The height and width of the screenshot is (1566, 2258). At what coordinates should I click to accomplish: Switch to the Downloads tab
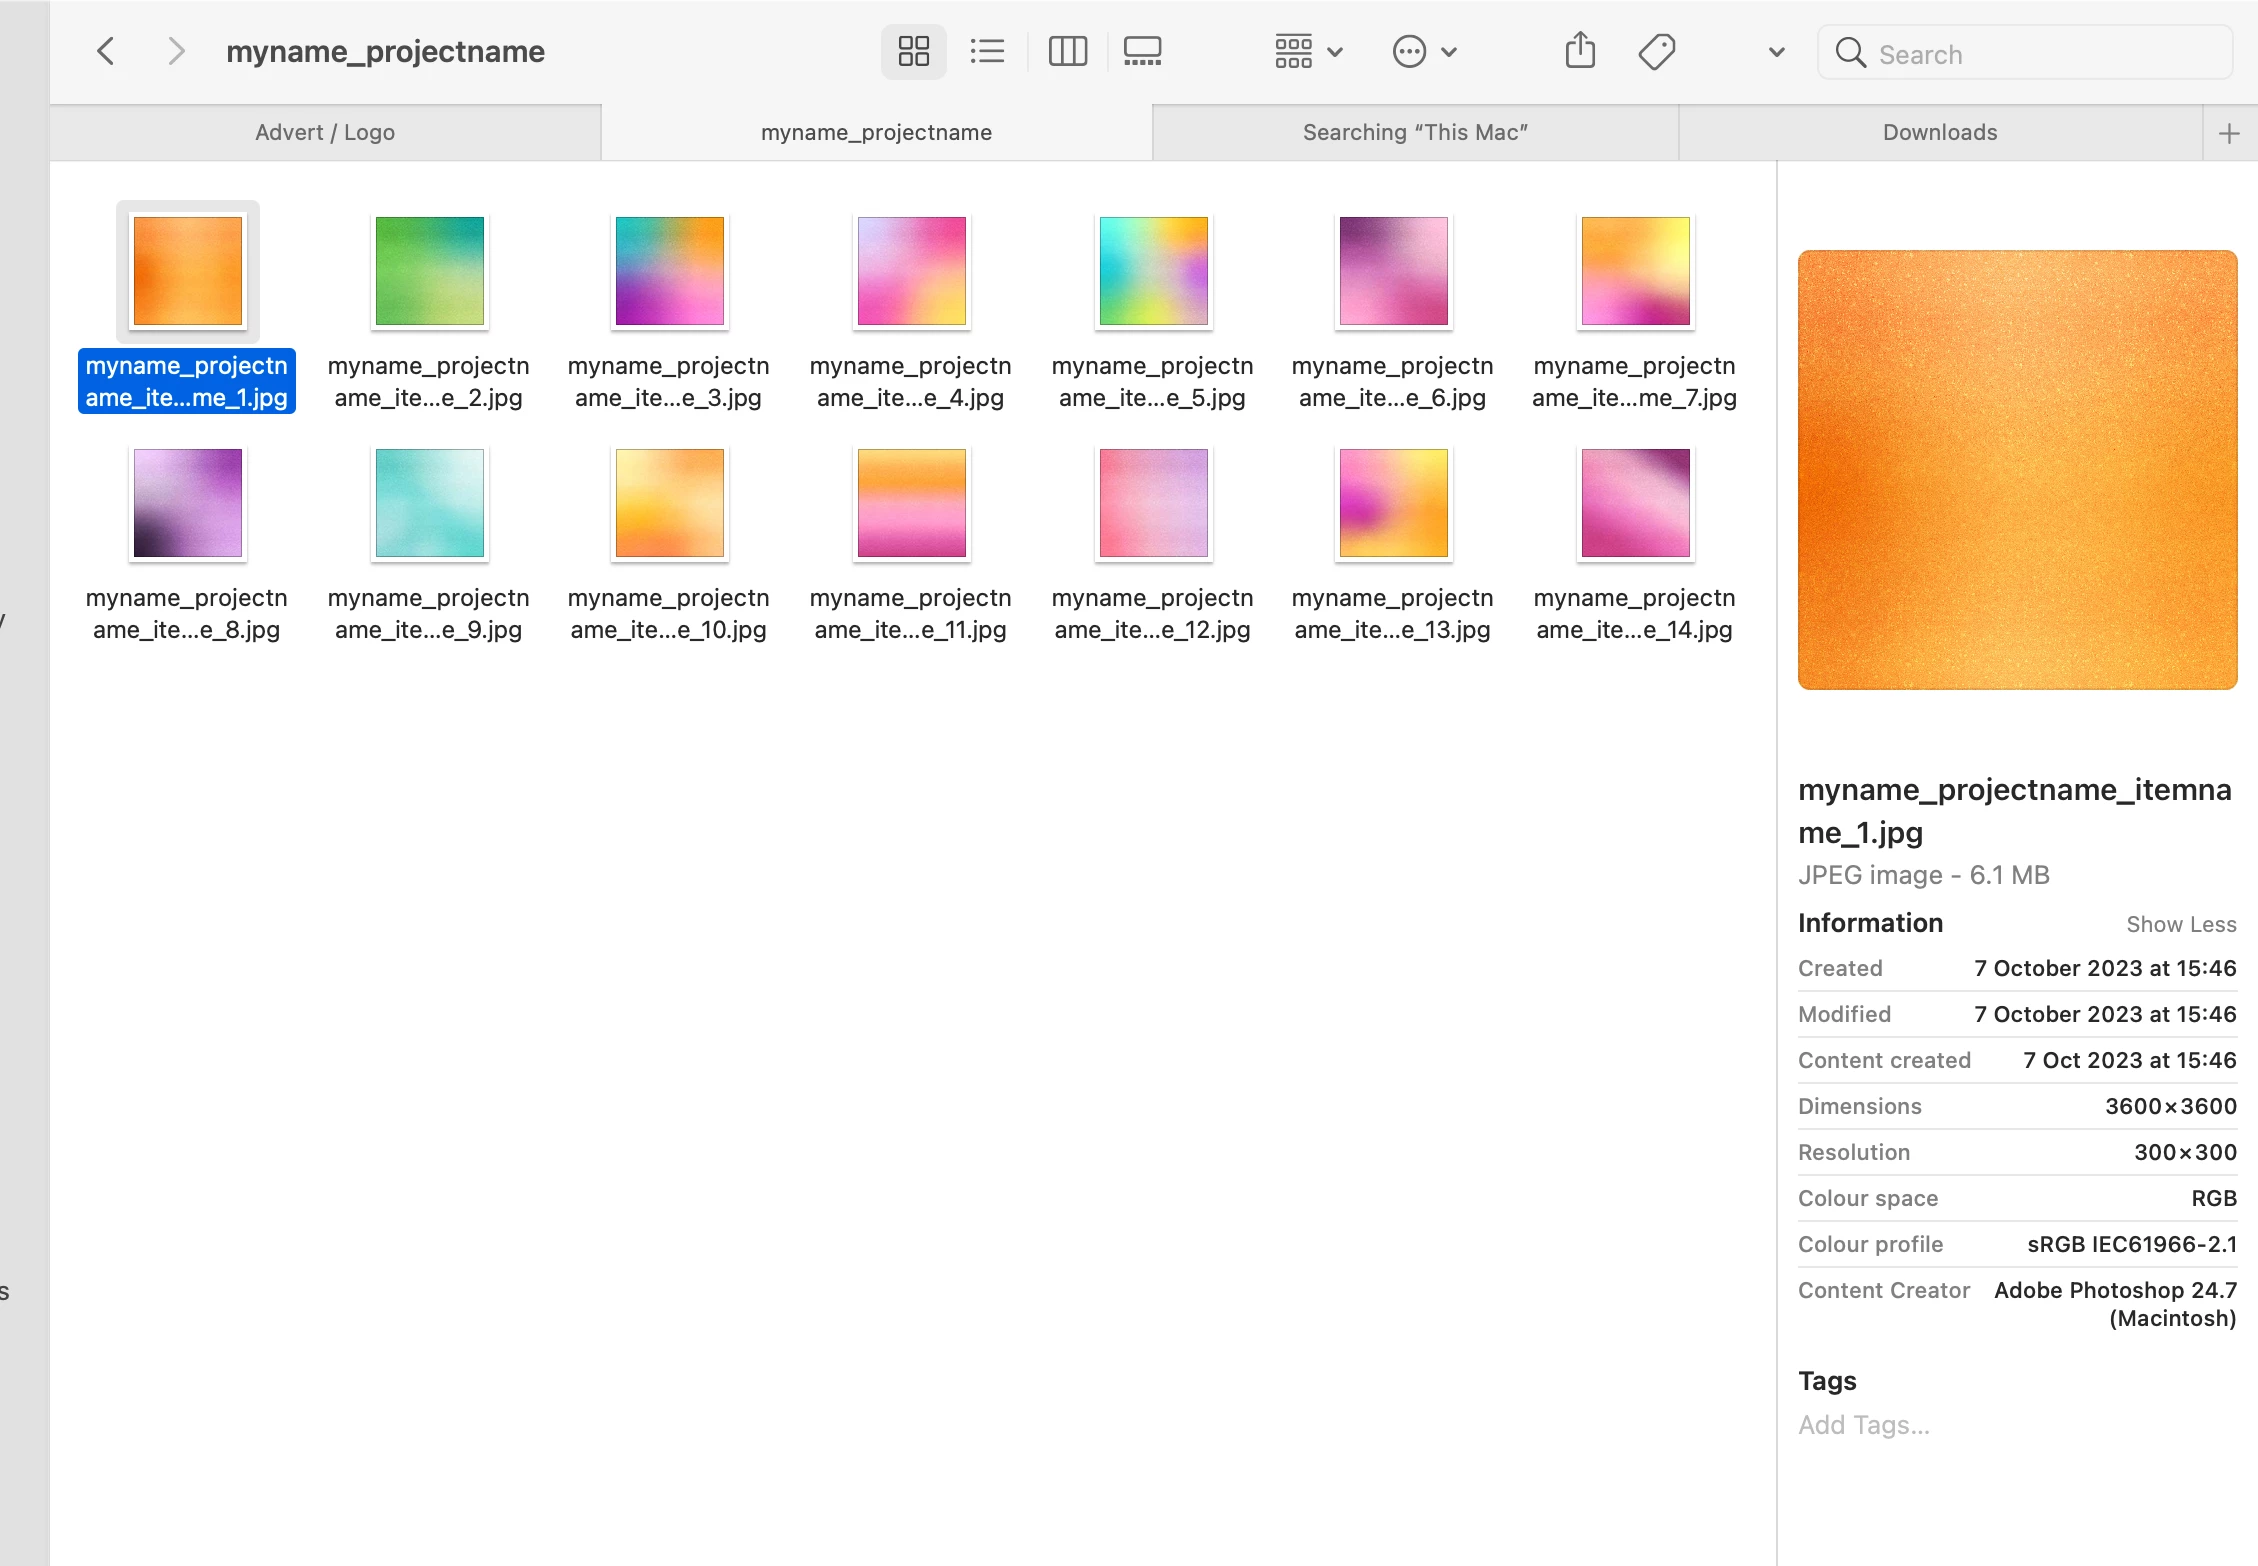[1939, 133]
